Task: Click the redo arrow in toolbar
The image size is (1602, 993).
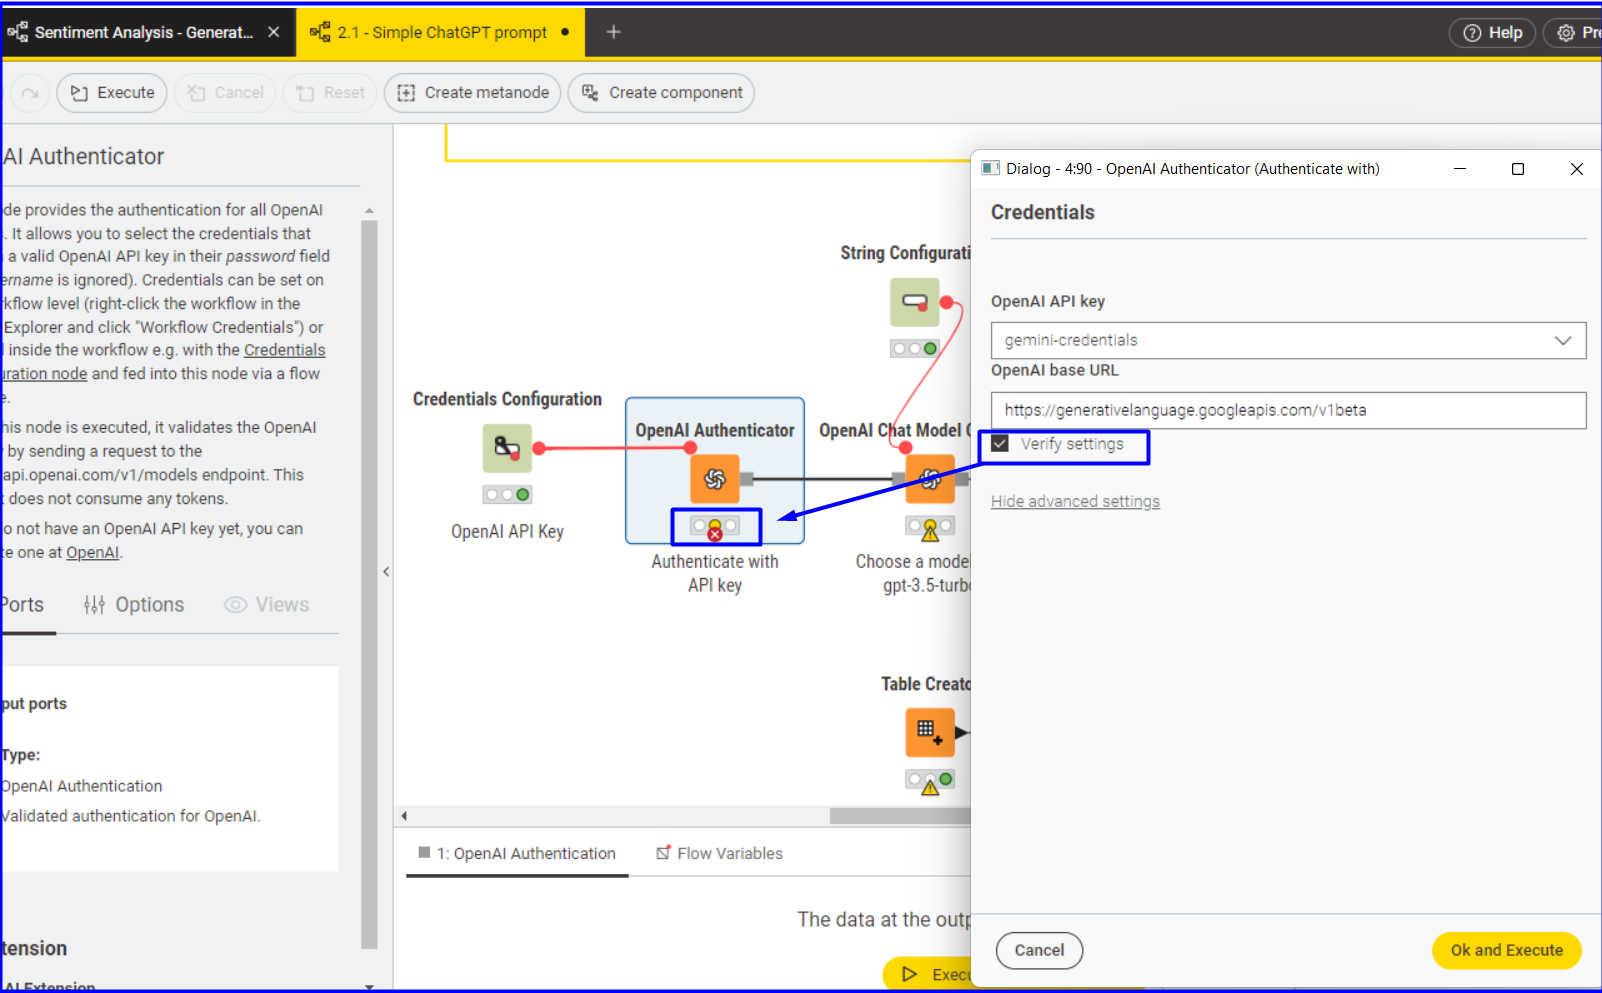Action: tap(30, 93)
